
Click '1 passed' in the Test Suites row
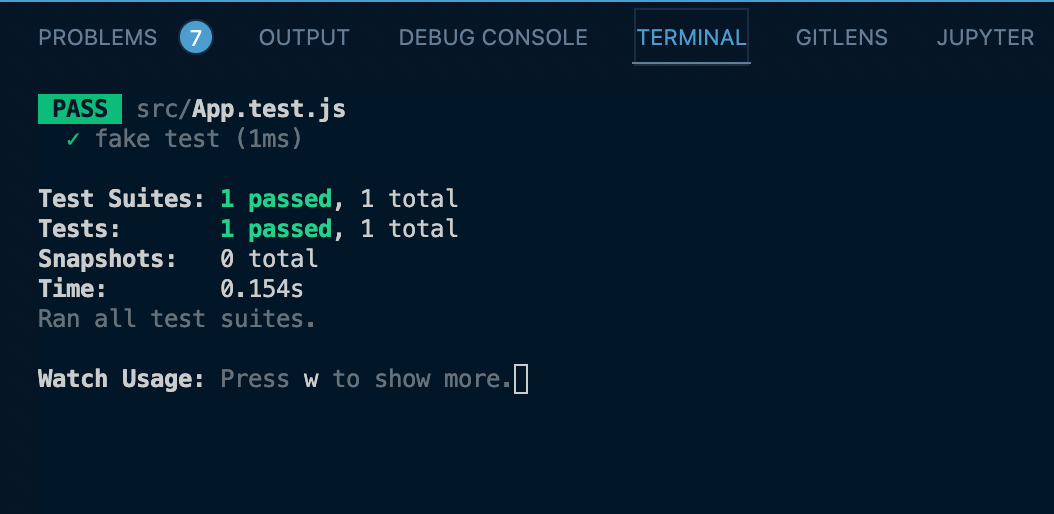point(275,199)
